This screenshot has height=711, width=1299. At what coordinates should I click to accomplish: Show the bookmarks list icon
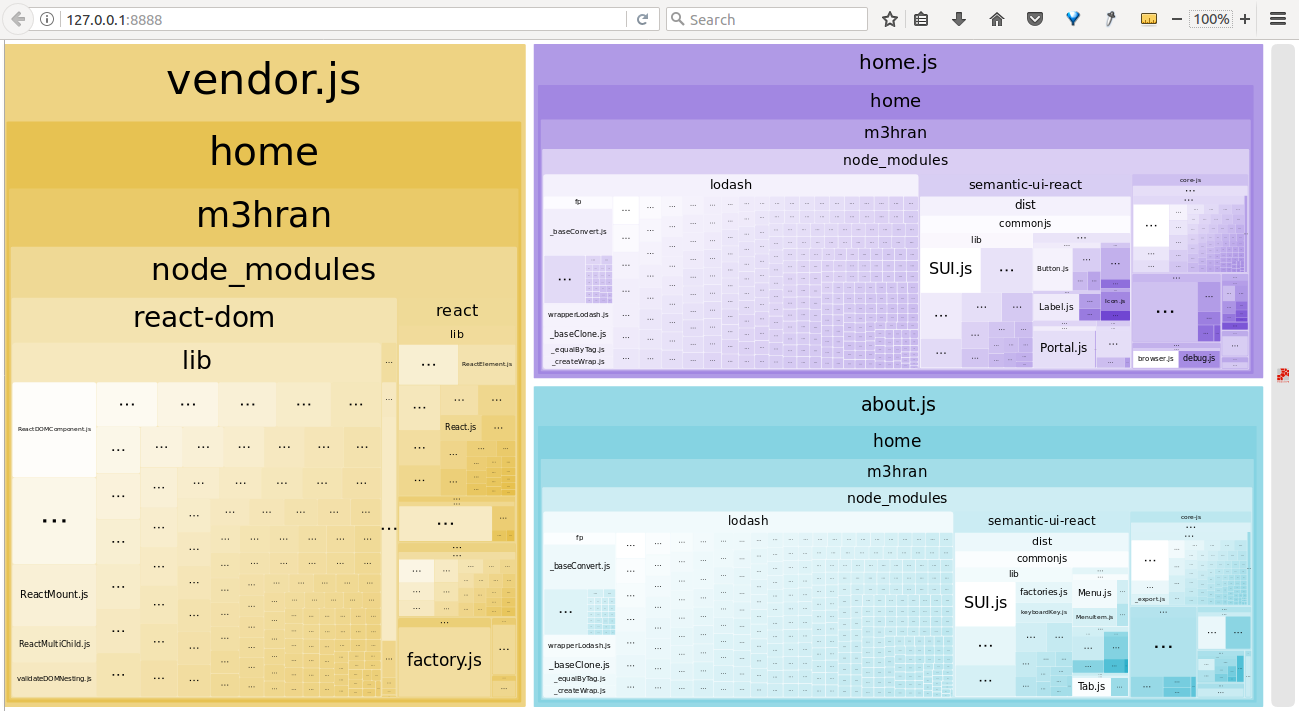pyautogui.click(x=921, y=19)
